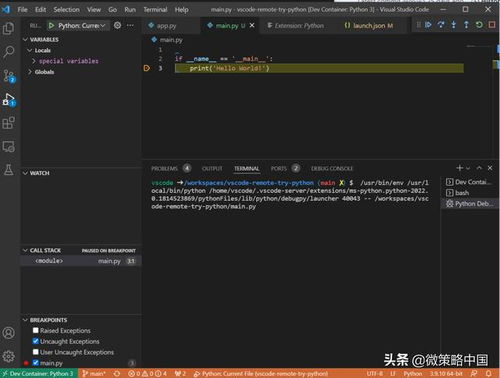Select the Dev Container terminal entry
The width and height of the screenshot is (500, 378).
[x=469, y=182]
